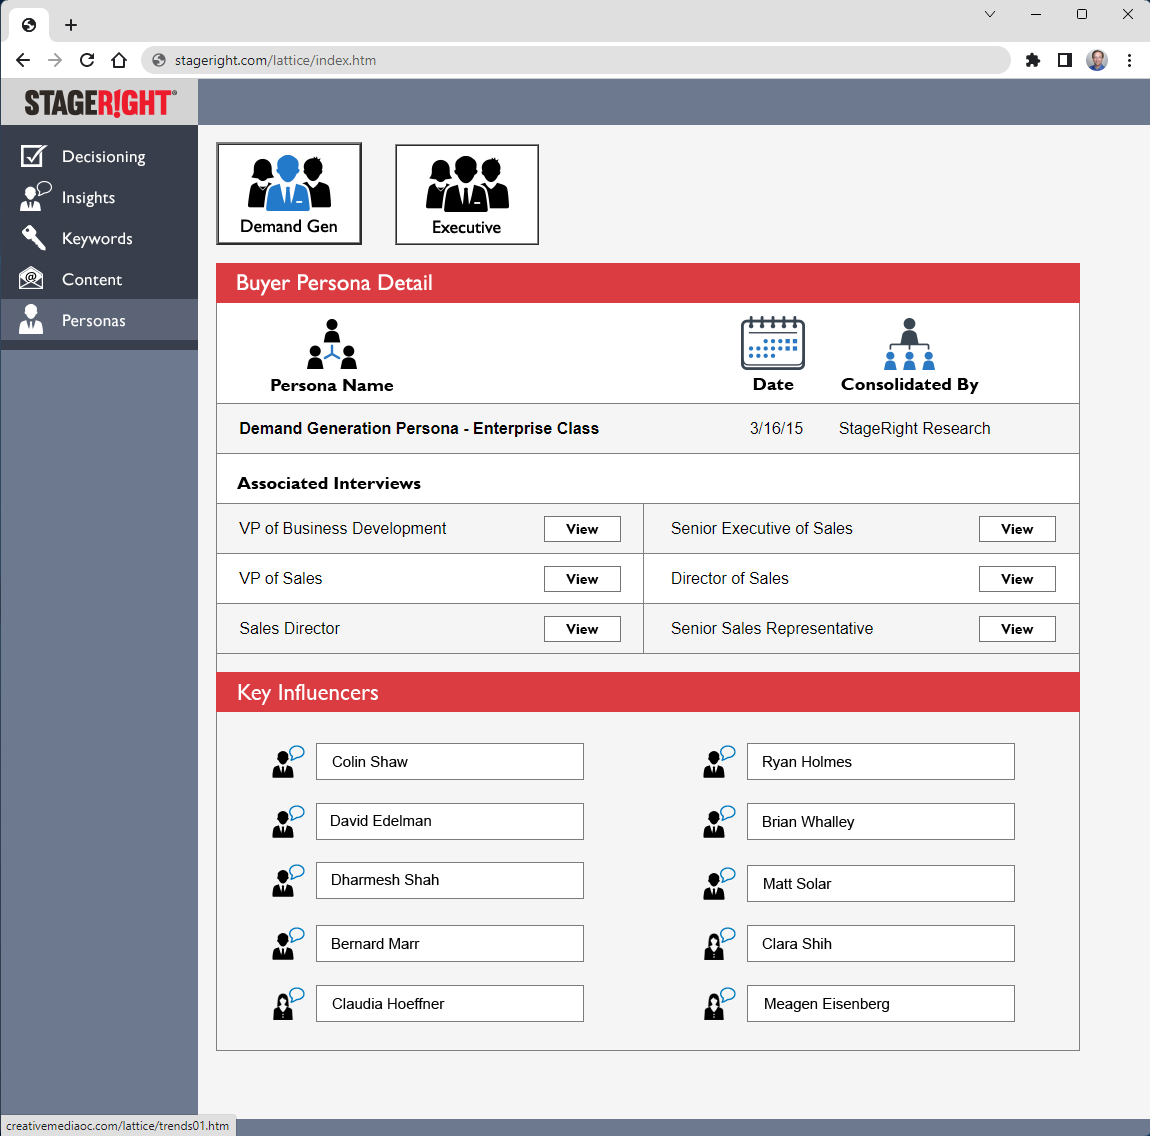The height and width of the screenshot is (1136, 1150).
Task: Click the icon beside Dharmesh Shah
Action: point(288,880)
